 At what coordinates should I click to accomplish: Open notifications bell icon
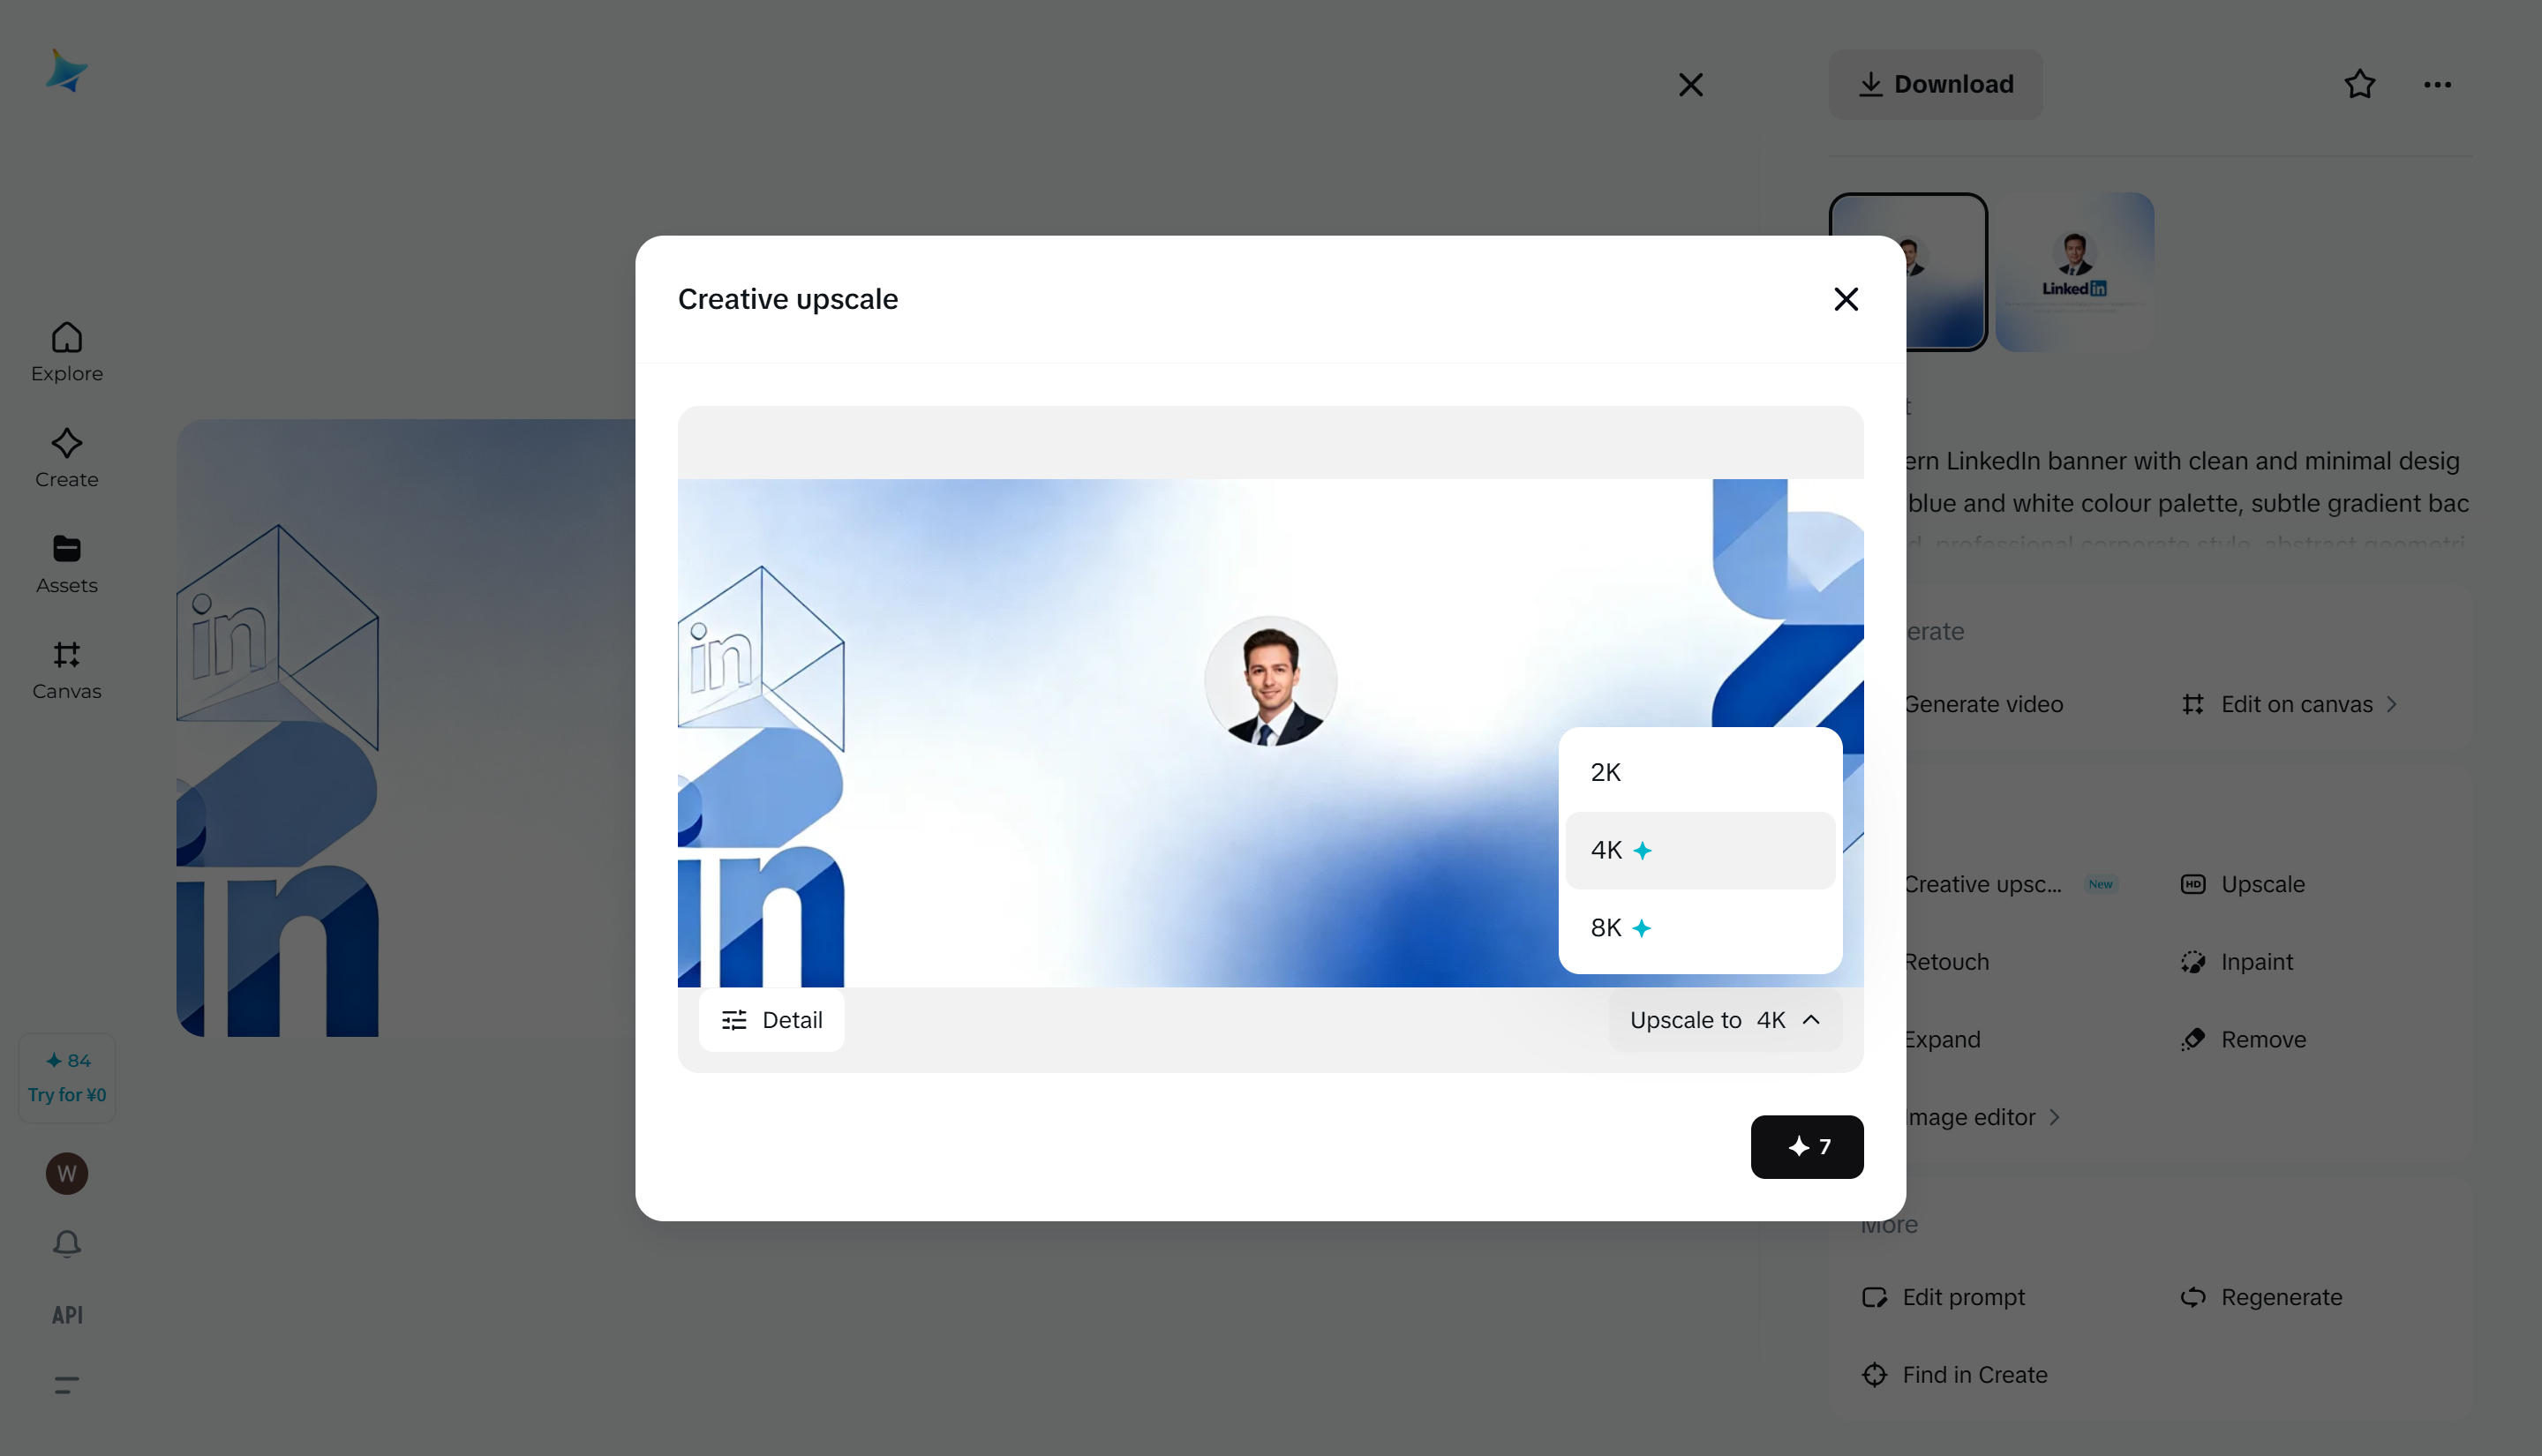pyautogui.click(x=66, y=1243)
